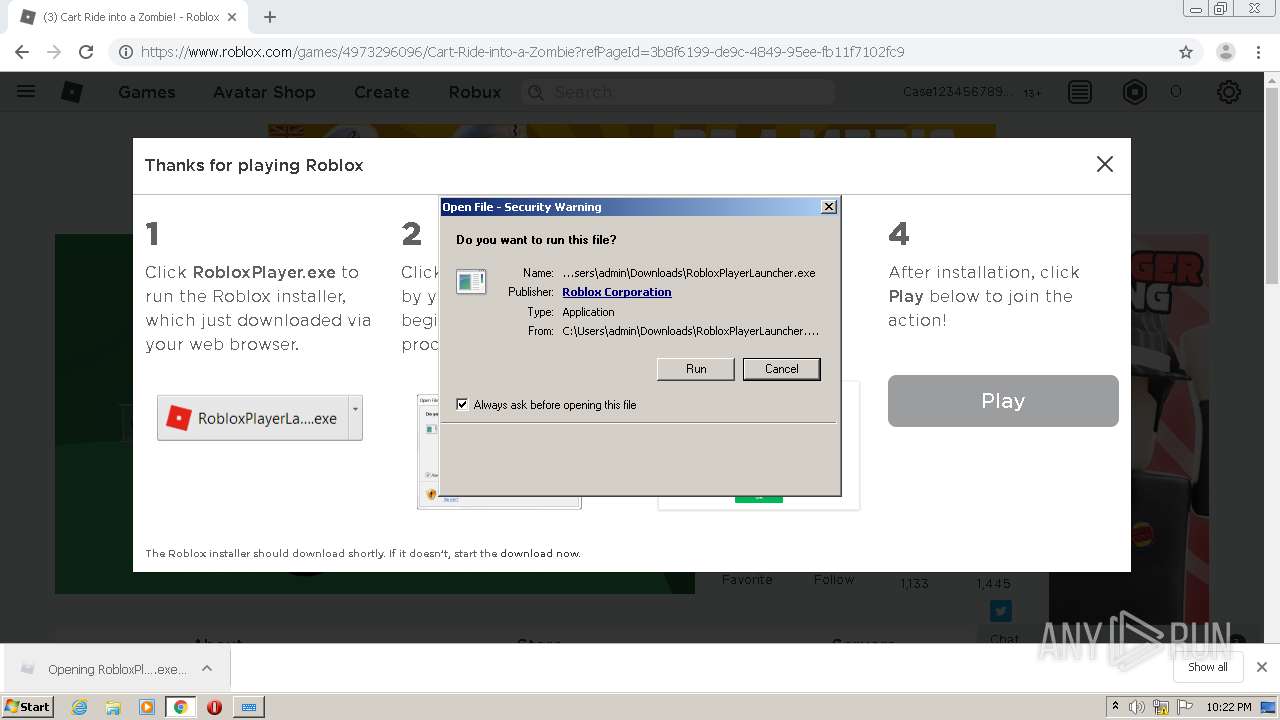
Task: Show hidden system tray icons
Action: [x=1115, y=707]
